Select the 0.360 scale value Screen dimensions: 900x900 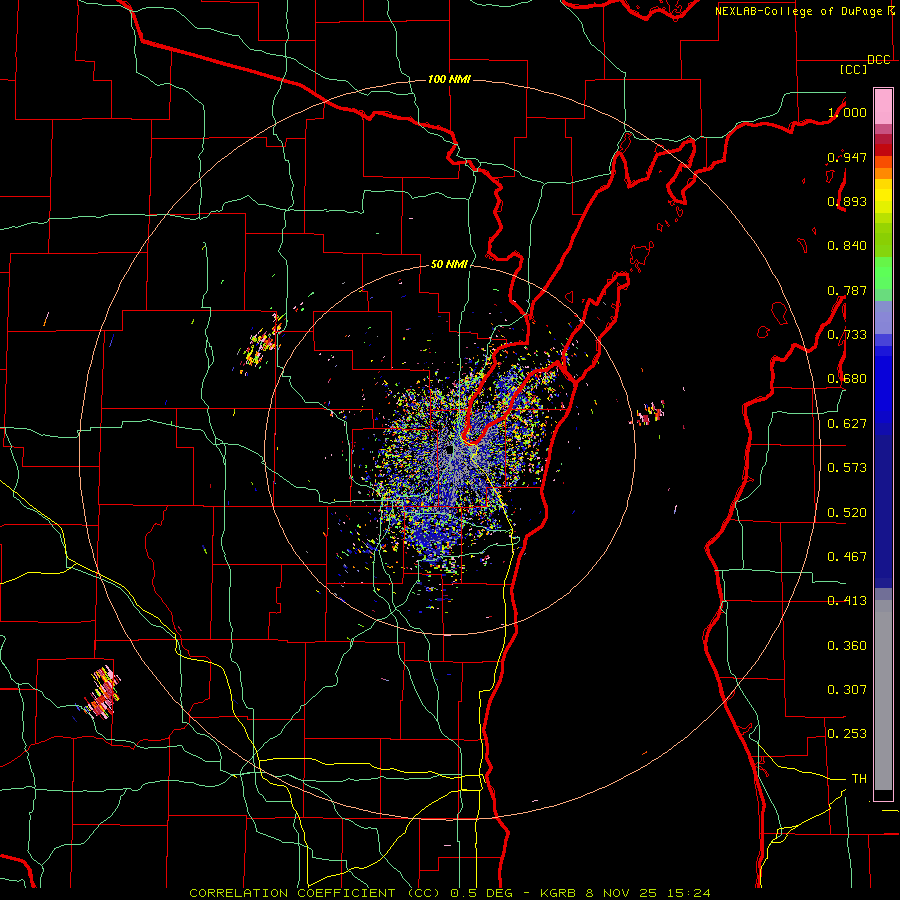[x=847, y=646]
